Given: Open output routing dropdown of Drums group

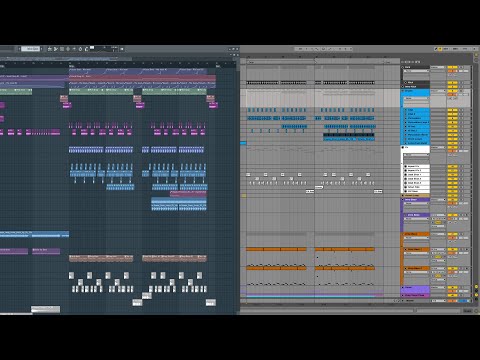Looking at the screenshot, I should 438,91.
